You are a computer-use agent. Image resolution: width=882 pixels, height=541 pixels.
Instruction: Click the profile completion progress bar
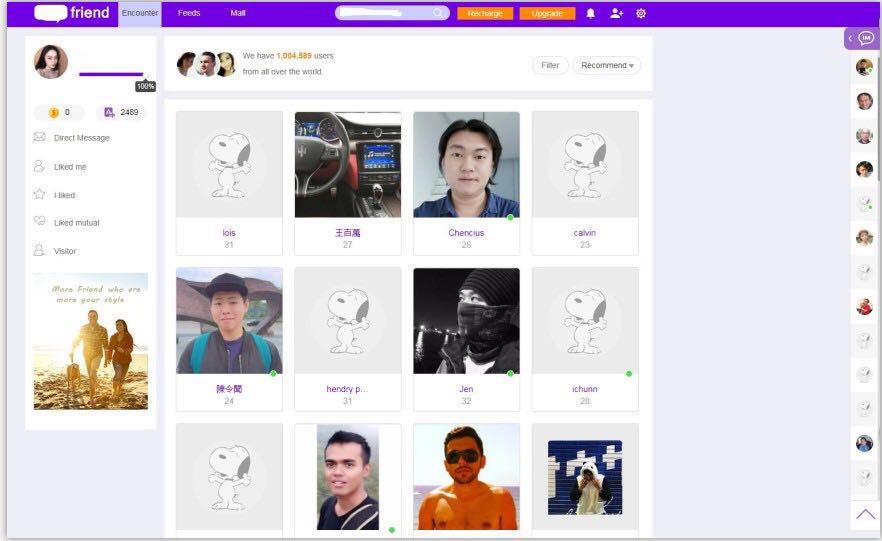(111, 74)
